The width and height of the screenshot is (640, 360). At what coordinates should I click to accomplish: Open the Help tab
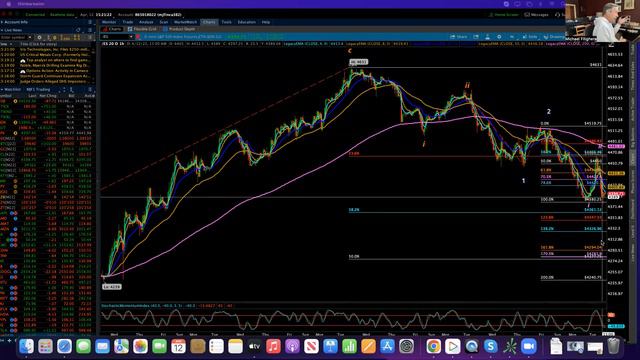click(x=266, y=22)
